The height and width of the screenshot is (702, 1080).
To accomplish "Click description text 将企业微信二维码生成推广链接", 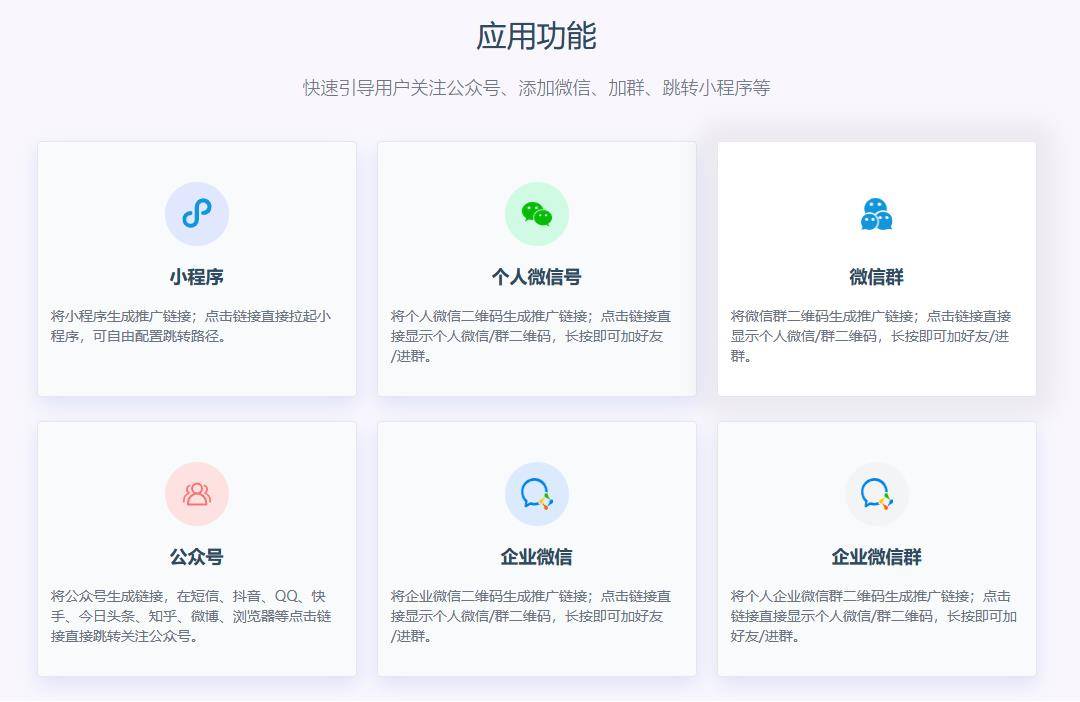I will click(x=531, y=616).
